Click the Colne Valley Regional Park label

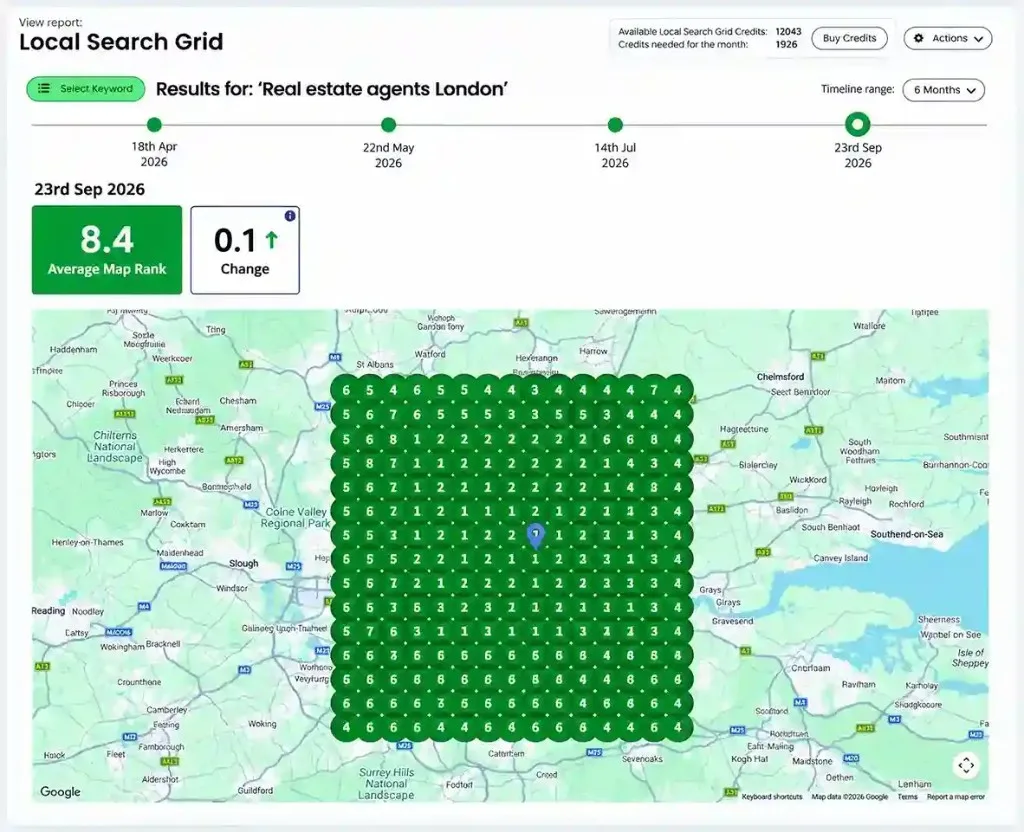(296, 517)
